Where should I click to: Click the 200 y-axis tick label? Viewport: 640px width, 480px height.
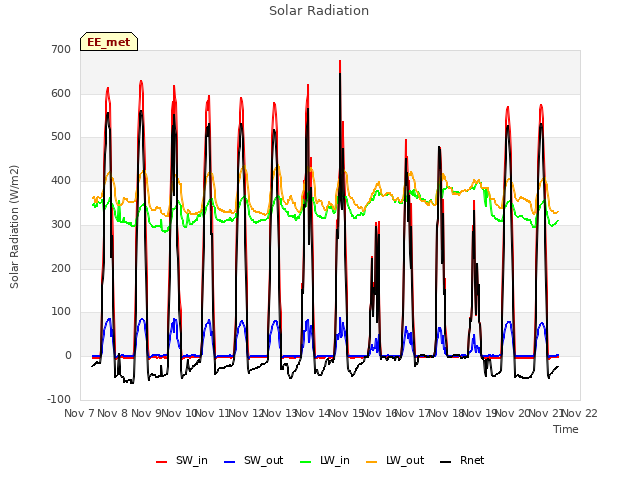point(61,269)
